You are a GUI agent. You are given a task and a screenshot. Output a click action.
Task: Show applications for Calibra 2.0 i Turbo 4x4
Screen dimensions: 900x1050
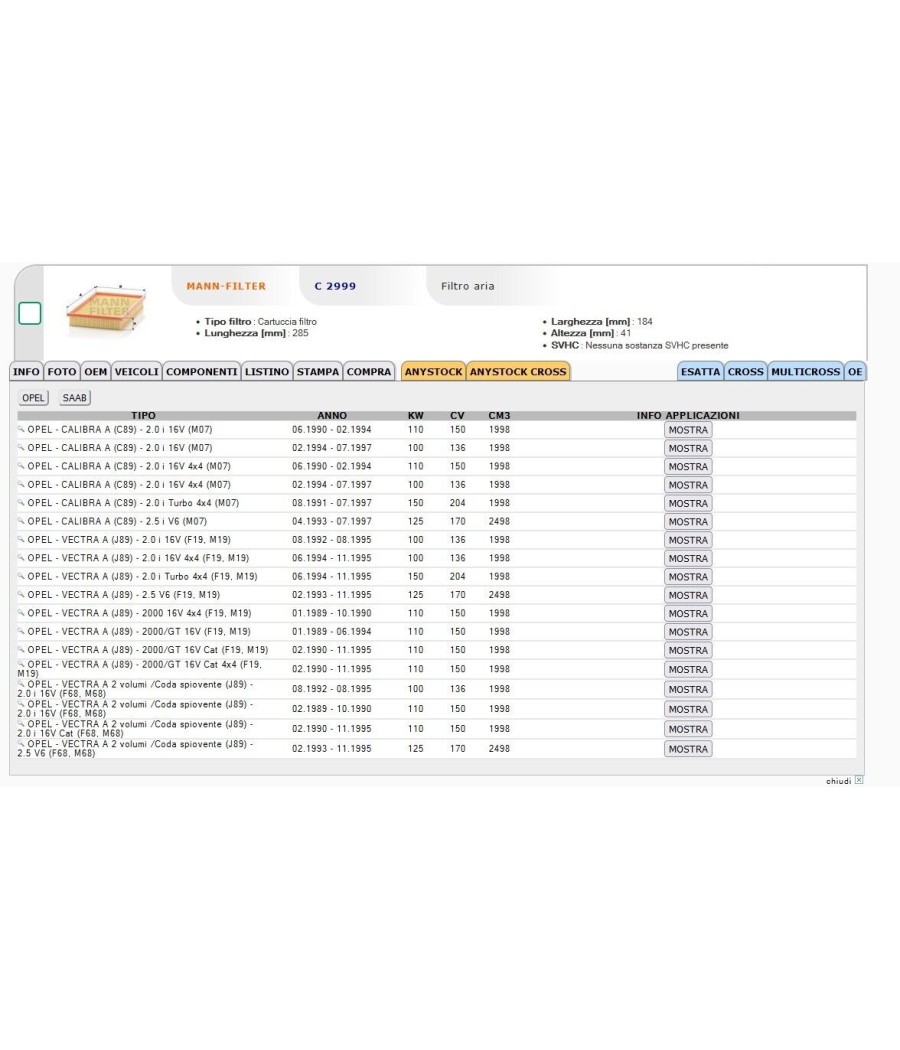point(688,504)
